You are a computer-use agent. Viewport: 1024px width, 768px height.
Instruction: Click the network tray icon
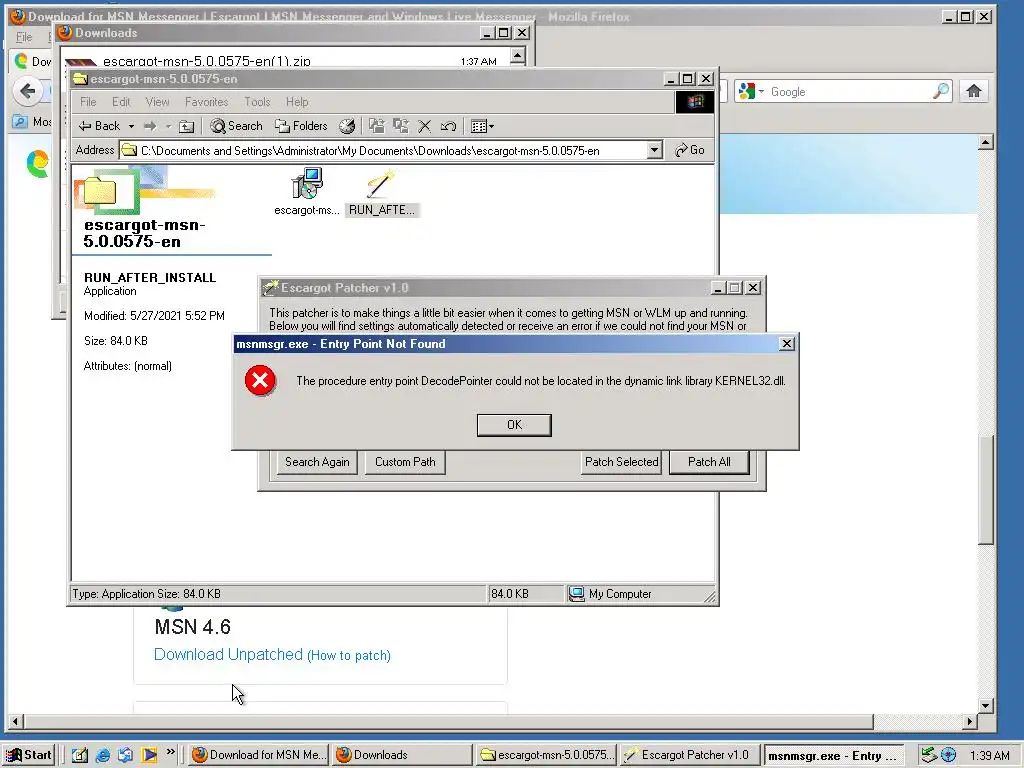[x=928, y=756]
